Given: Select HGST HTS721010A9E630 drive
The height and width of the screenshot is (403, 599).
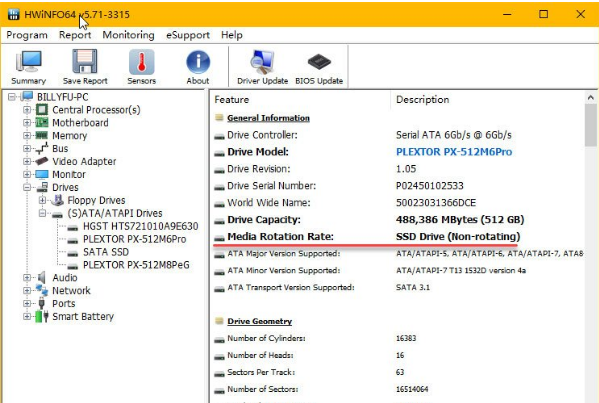Looking at the screenshot, I should 141,226.
